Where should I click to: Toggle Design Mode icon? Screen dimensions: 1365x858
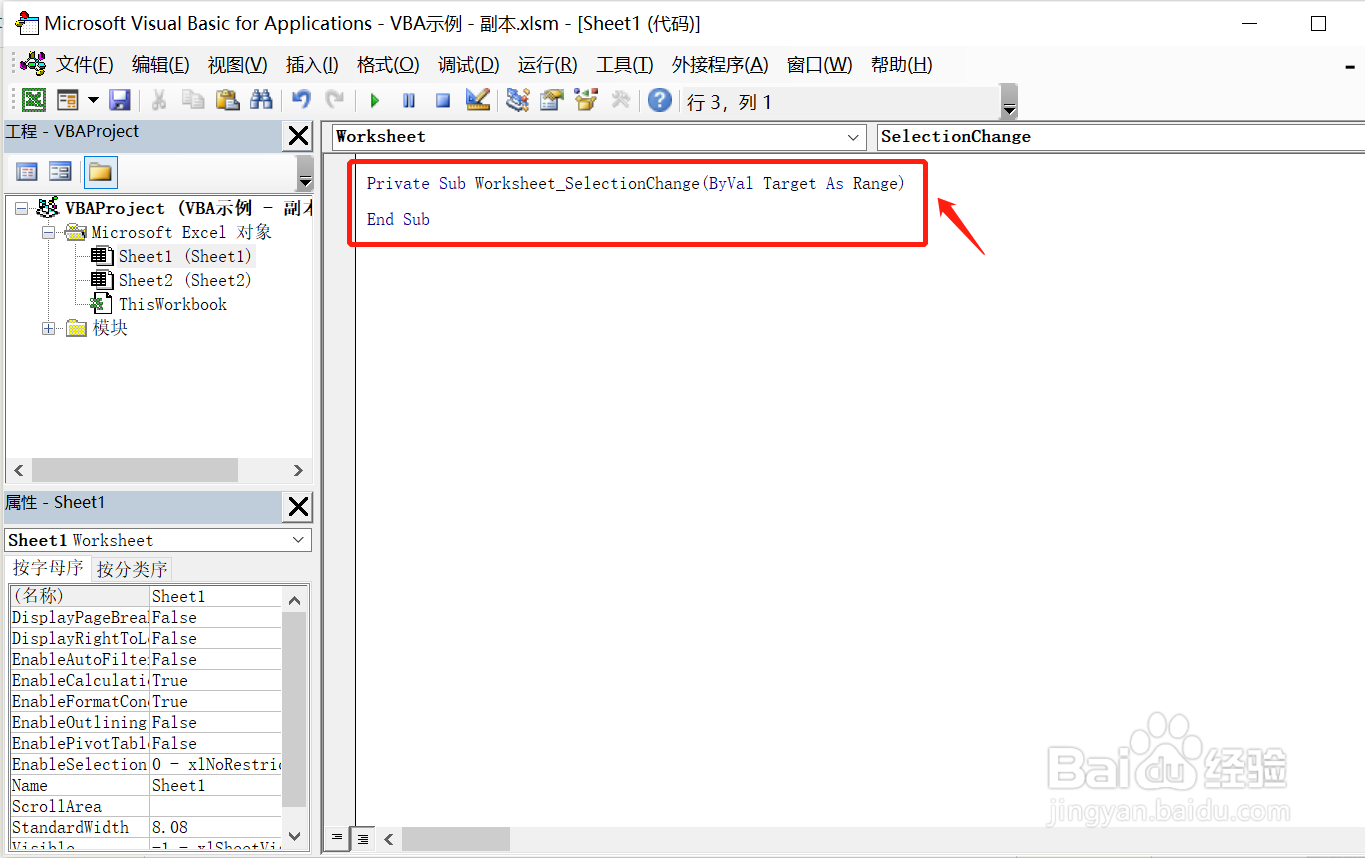click(477, 100)
